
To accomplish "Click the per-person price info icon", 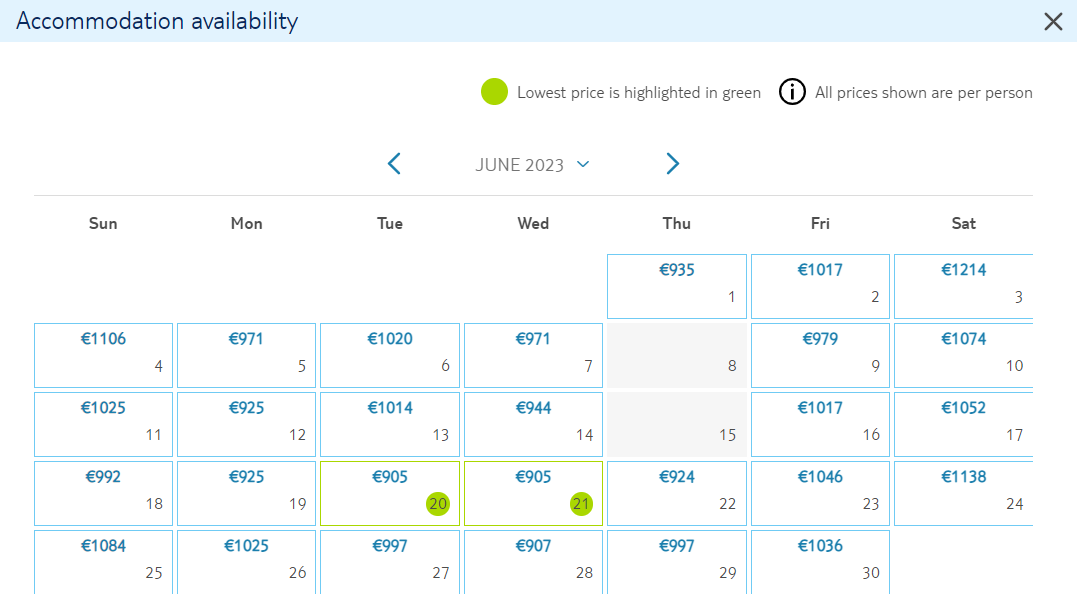I will pos(792,91).
